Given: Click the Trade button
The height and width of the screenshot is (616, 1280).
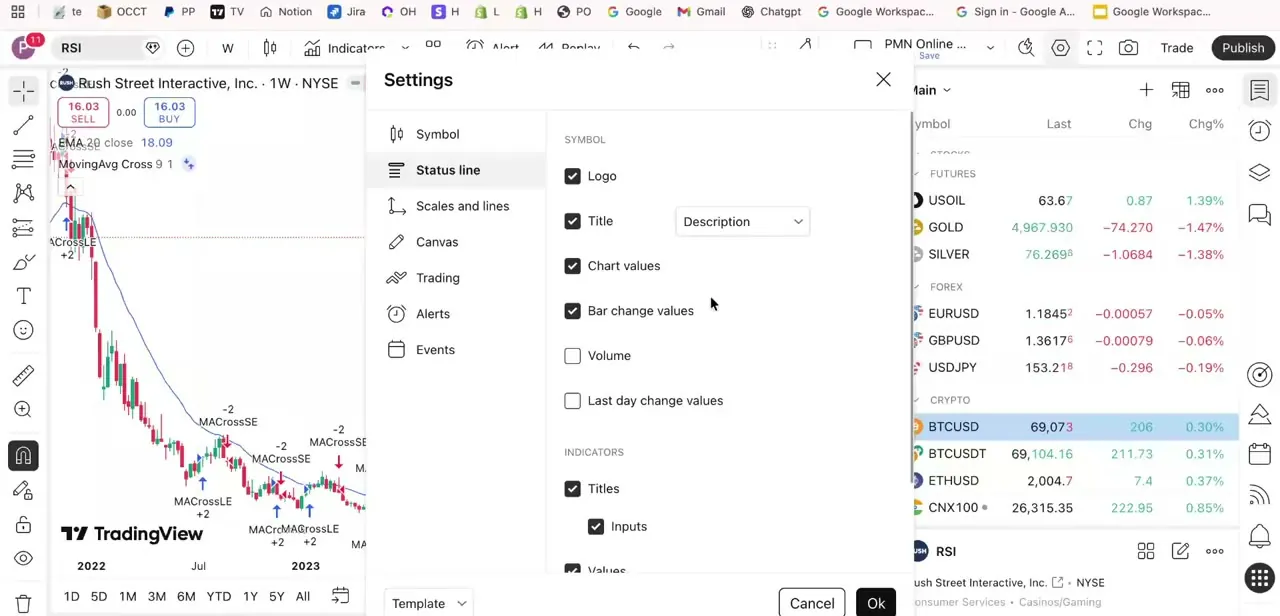Looking at the screenshot, I should pos(1177,48).
